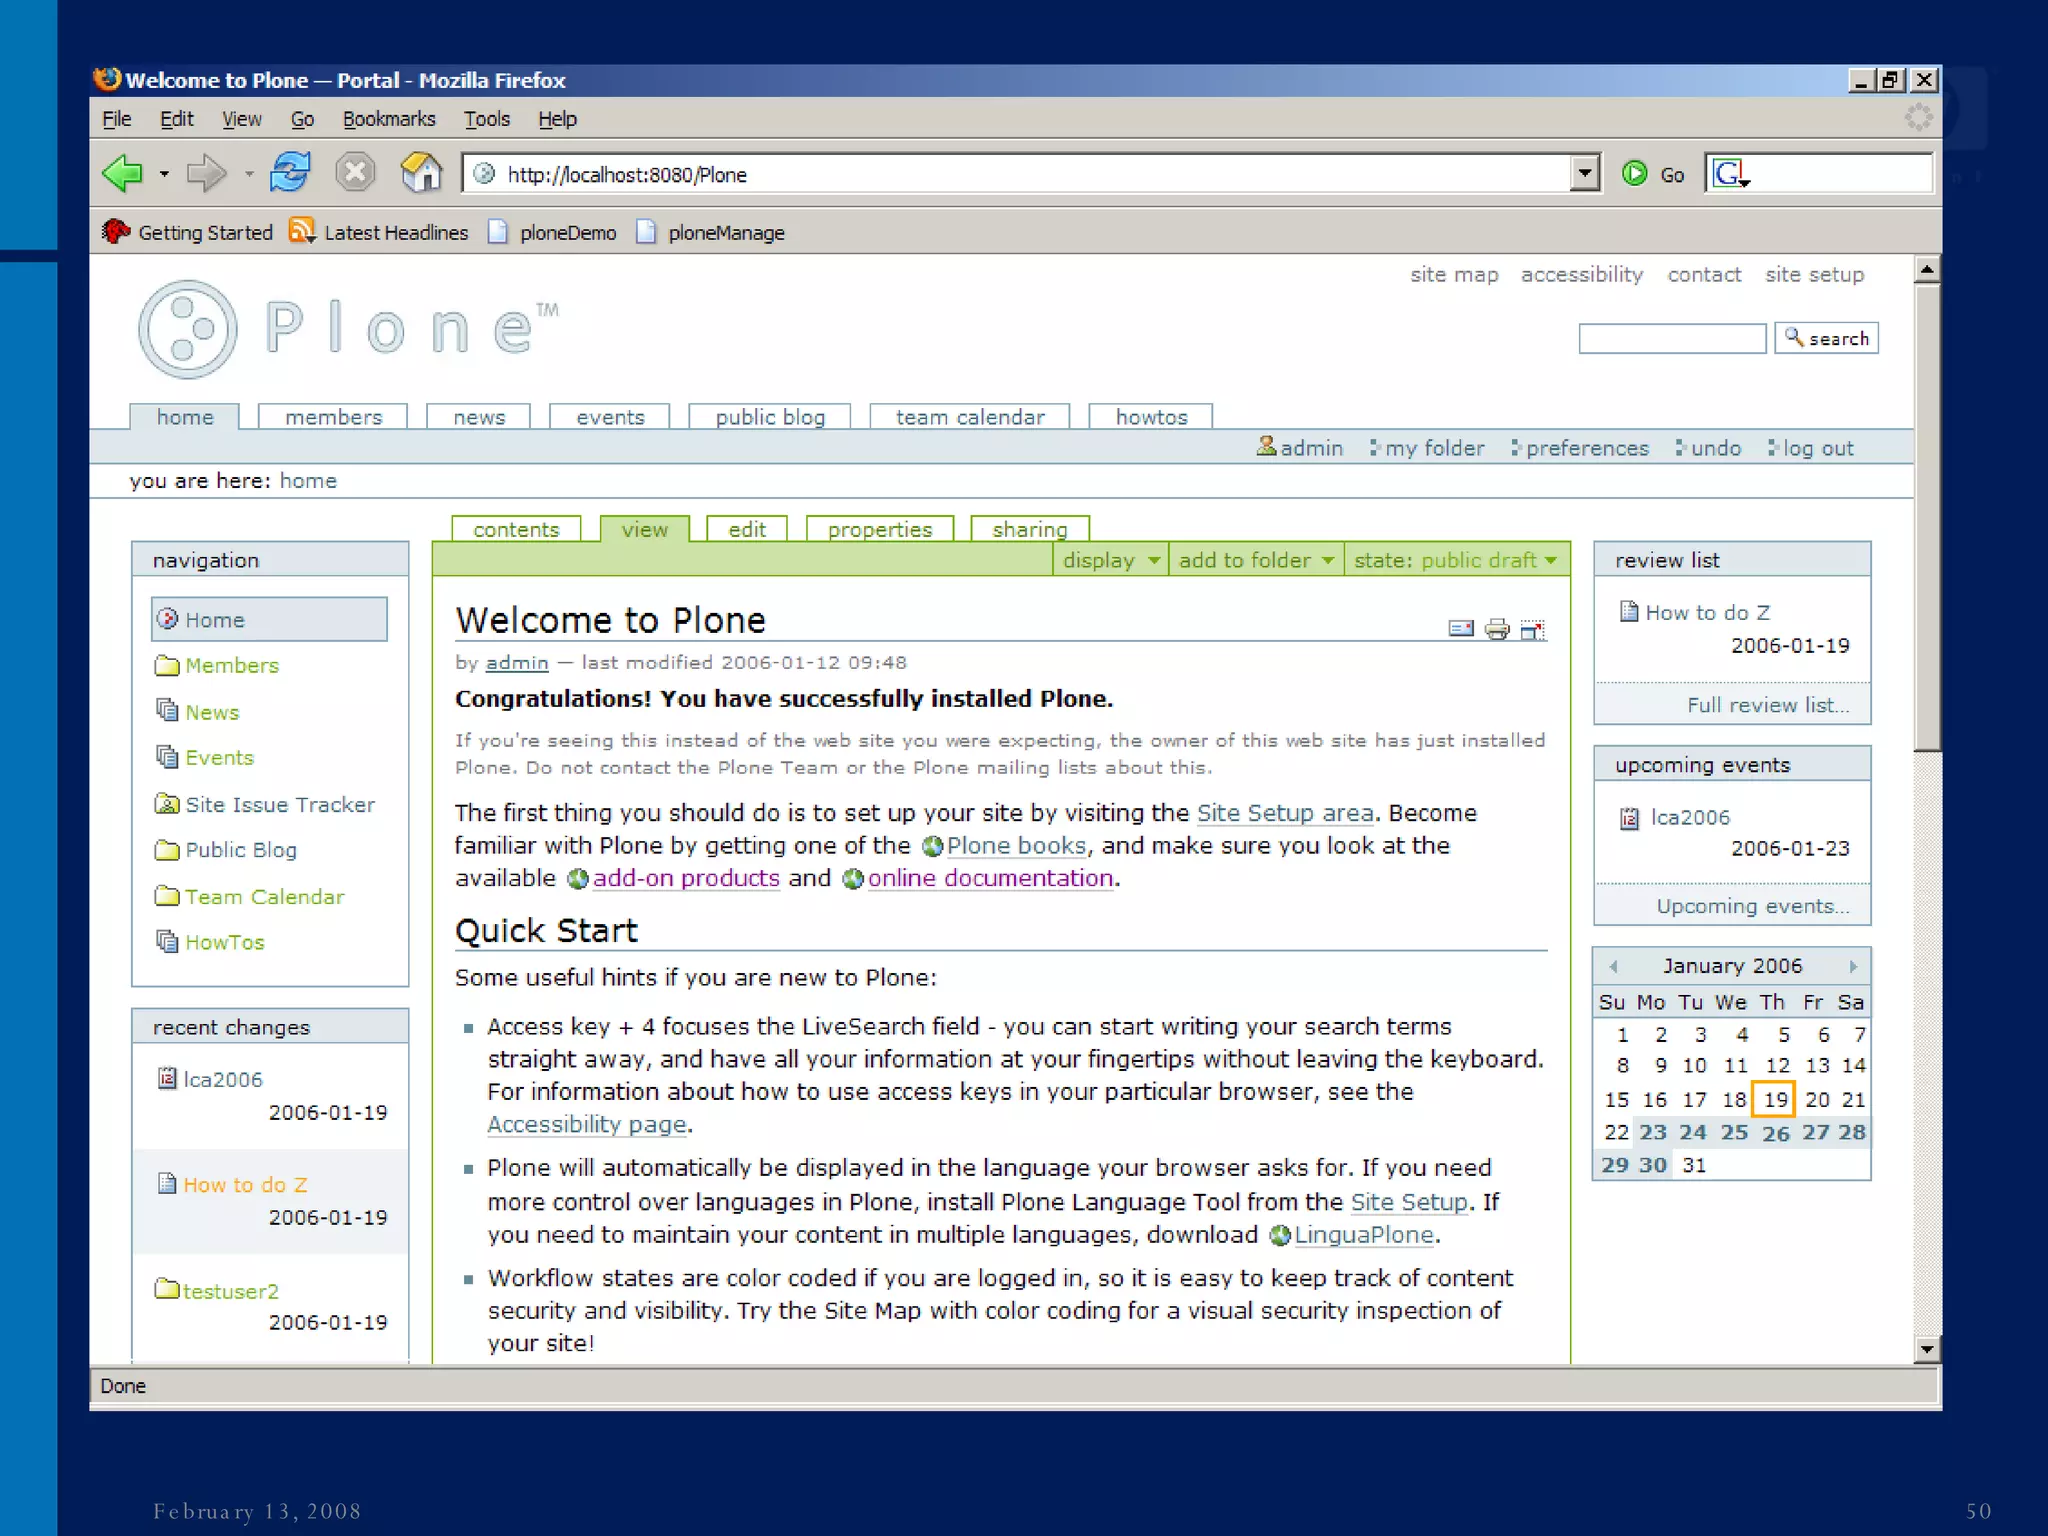Reload the page with the refresh icon
Screen dimensions: 2048x1536
(290, 173)
